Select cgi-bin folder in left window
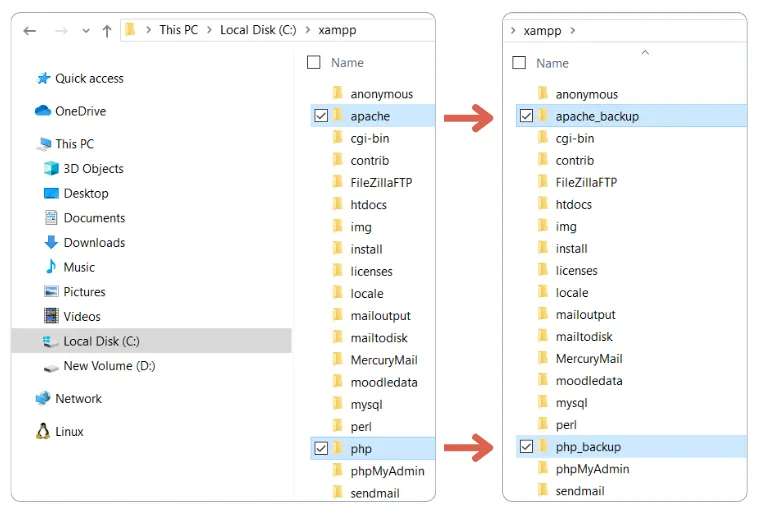The height and width of the screenshot is (513, 758). coord(371,138)
